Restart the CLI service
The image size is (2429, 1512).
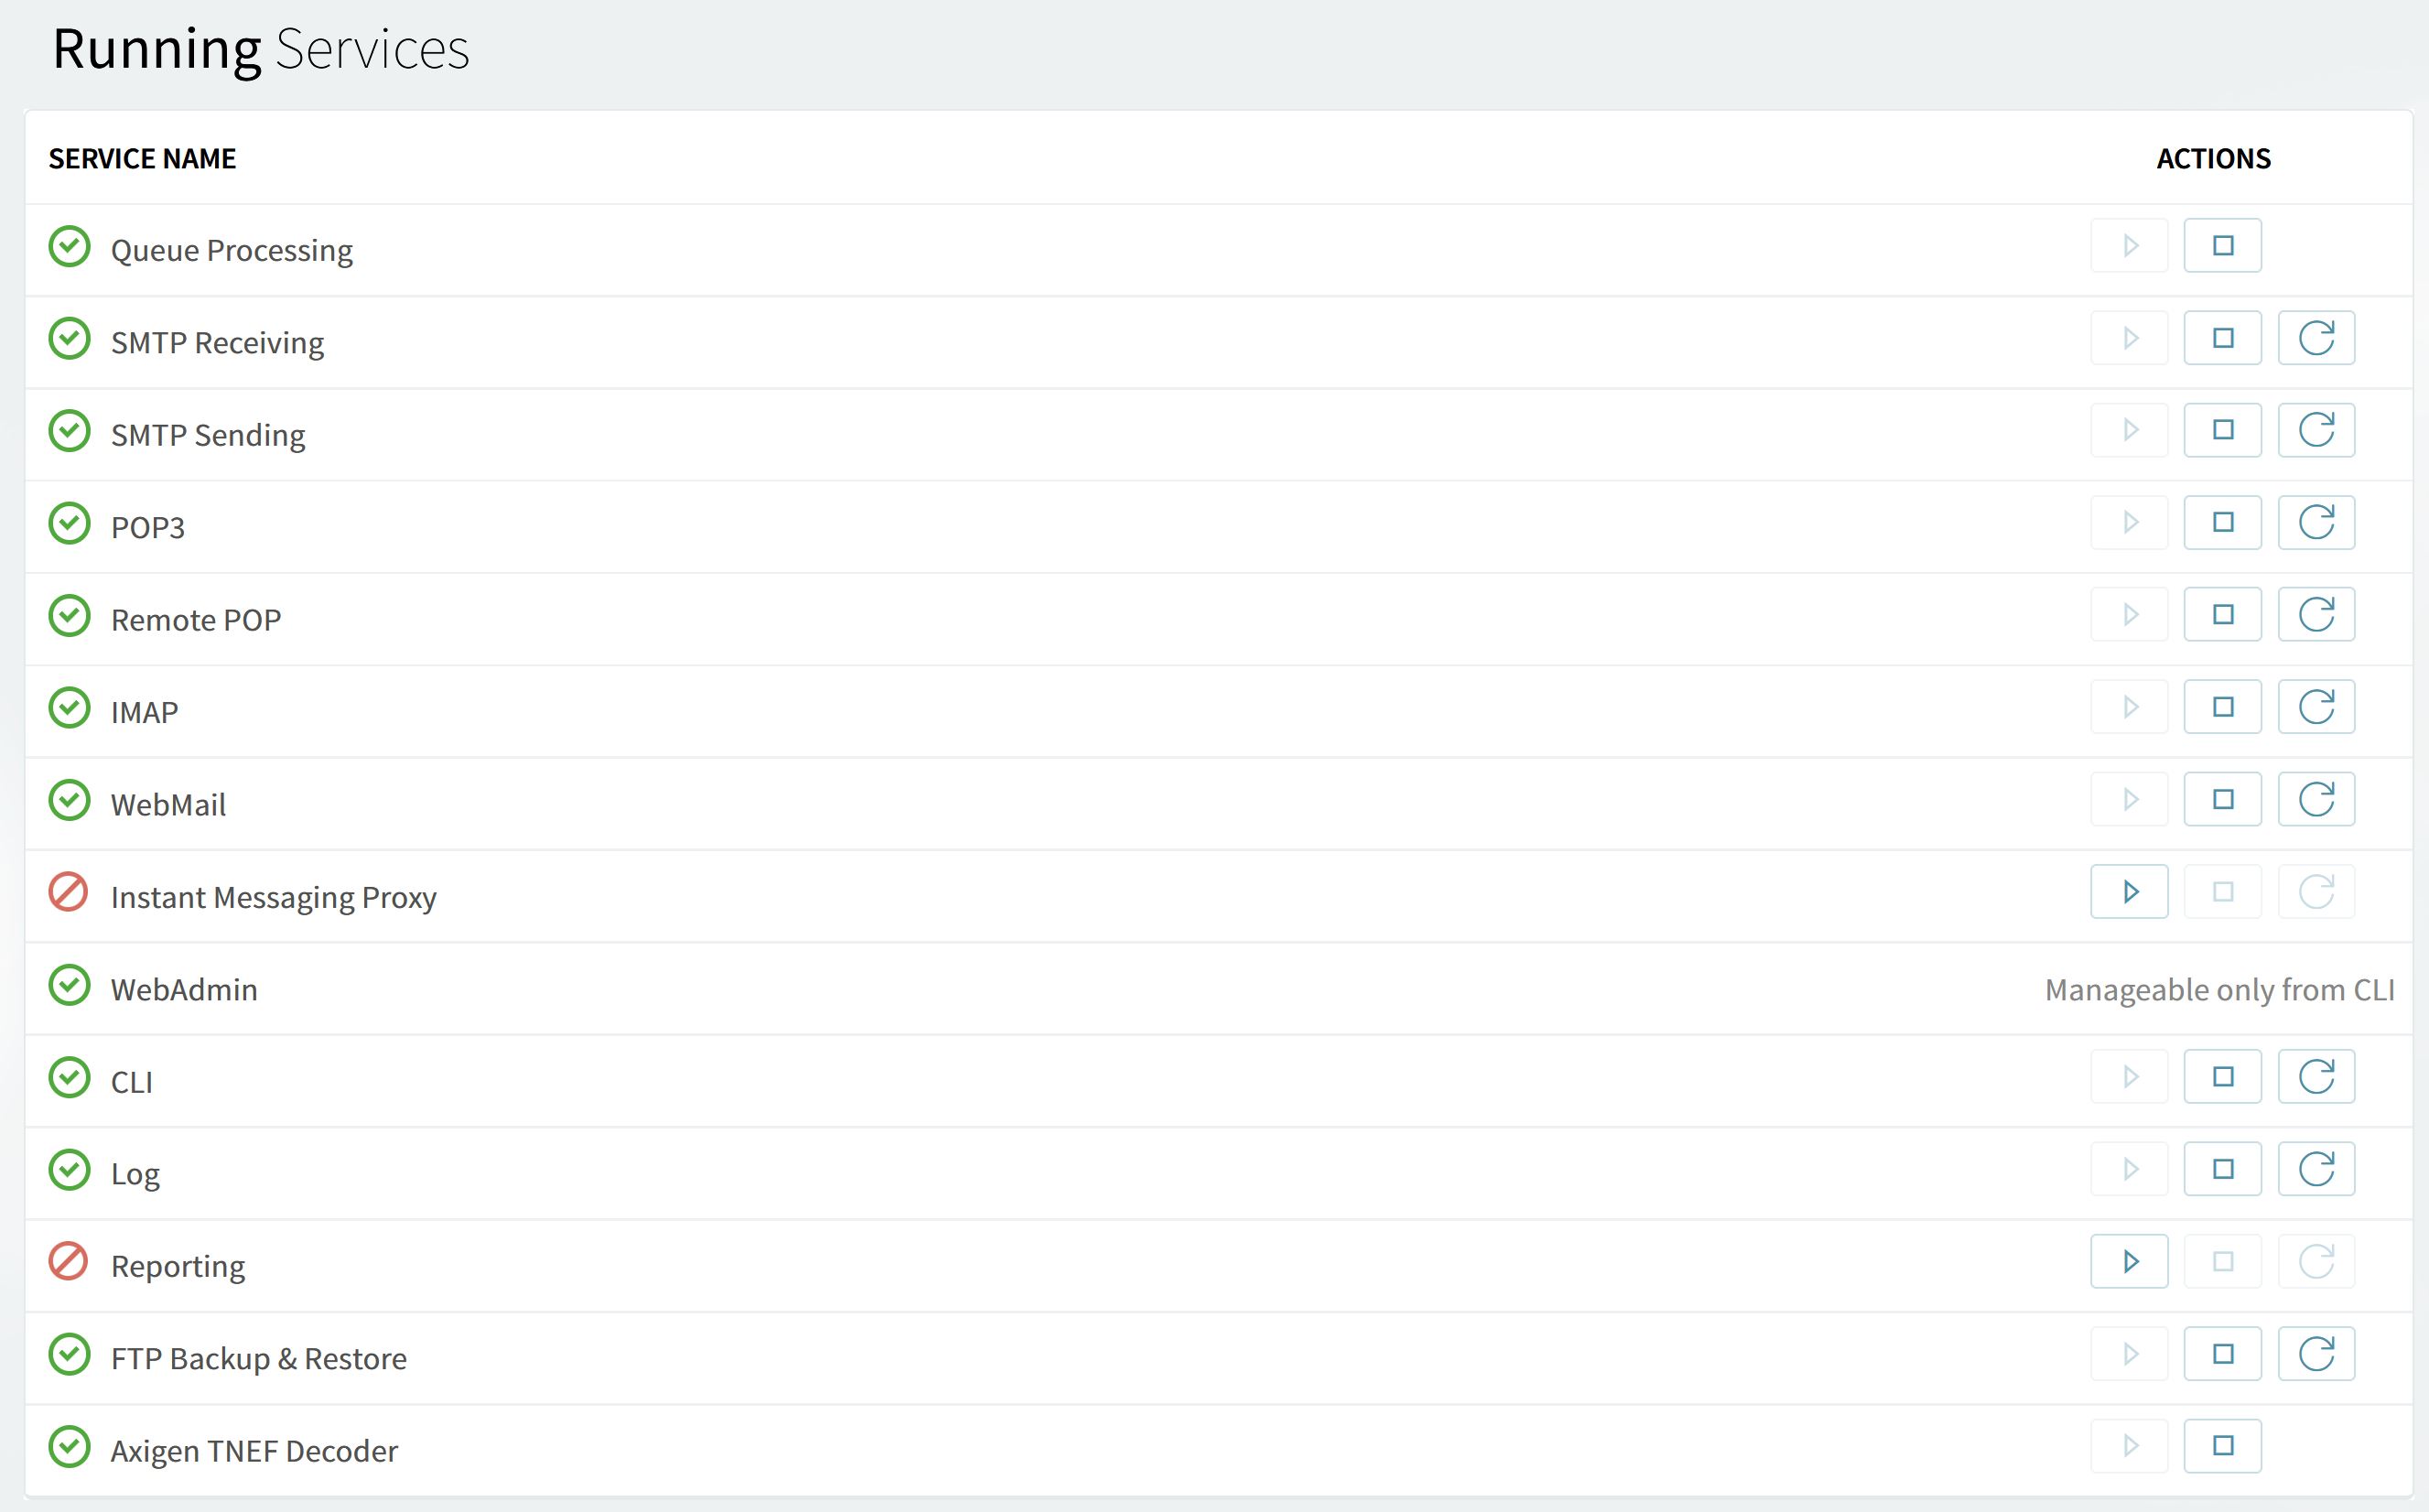coord(2316,1077)
